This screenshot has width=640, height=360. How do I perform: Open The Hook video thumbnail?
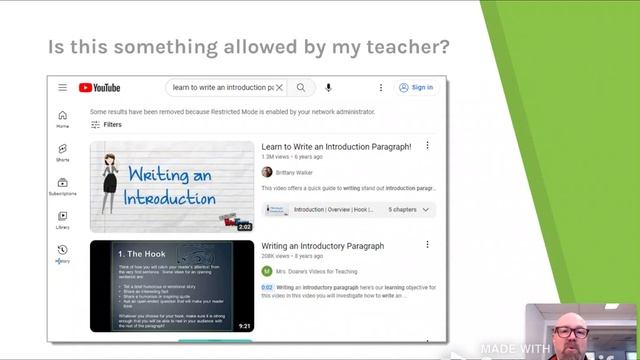point(172,286)
